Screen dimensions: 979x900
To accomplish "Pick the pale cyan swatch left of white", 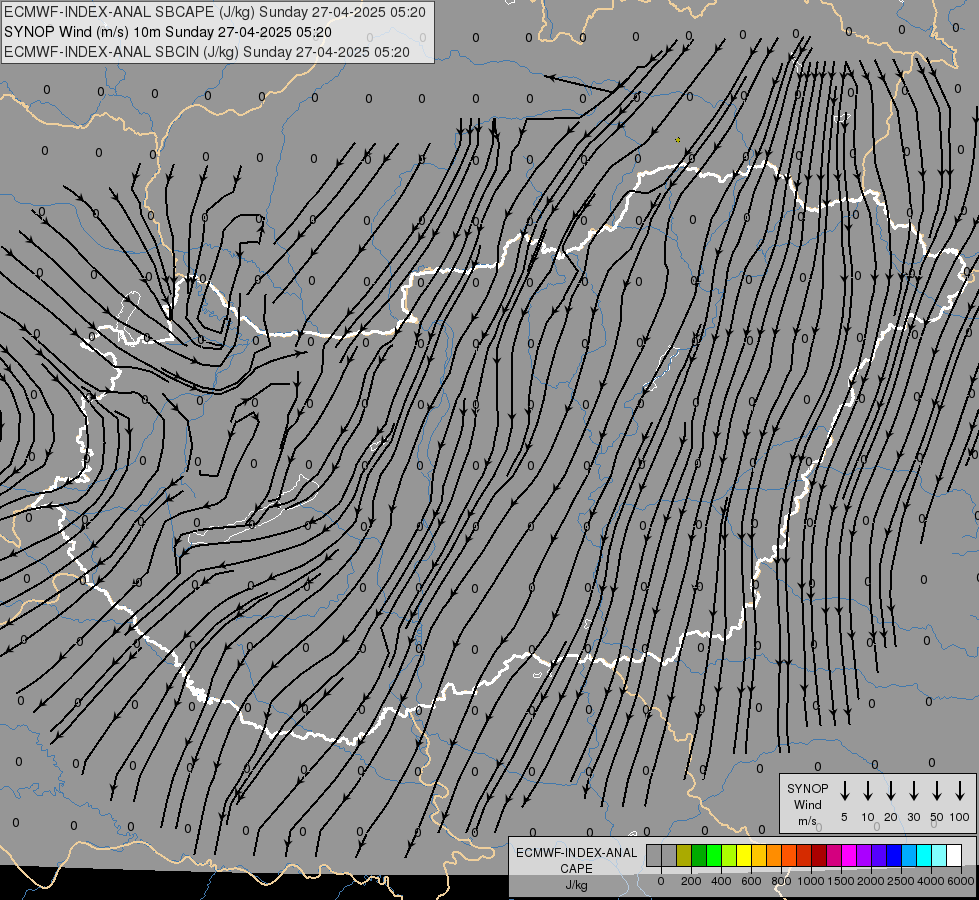I will [938, 855].
